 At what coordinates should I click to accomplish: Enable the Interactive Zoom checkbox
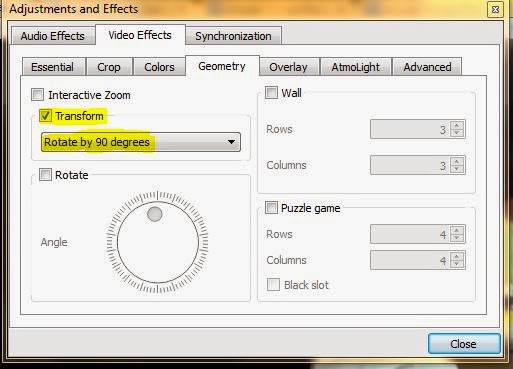coord(37,95)
